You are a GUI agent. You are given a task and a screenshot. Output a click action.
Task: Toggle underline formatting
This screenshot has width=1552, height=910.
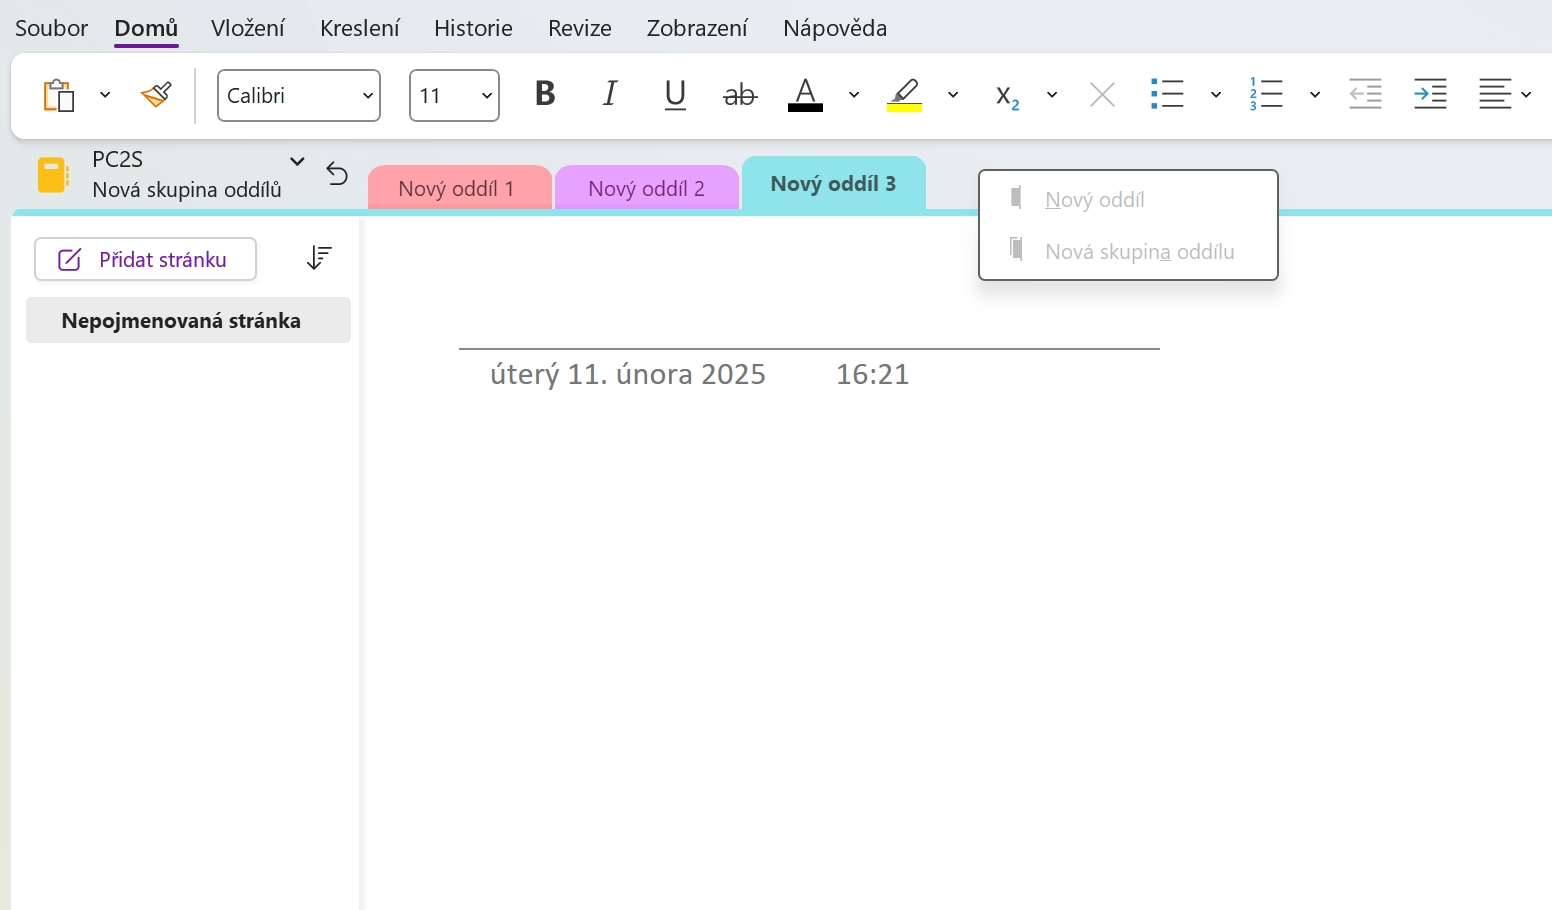[675, 95]
